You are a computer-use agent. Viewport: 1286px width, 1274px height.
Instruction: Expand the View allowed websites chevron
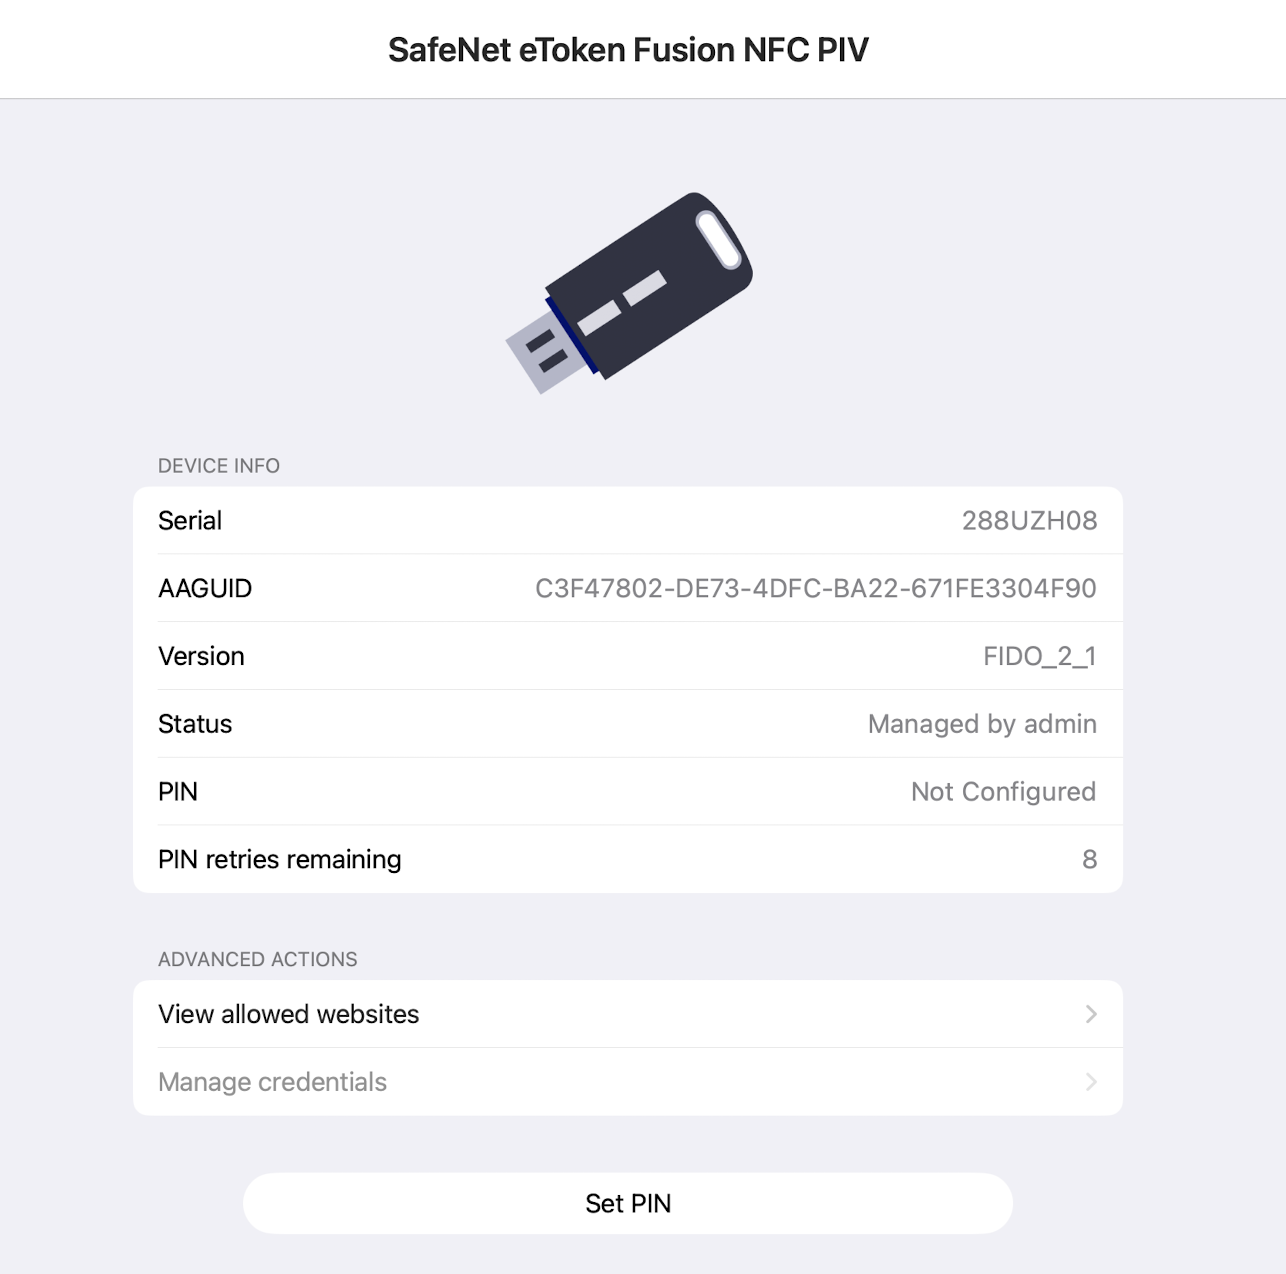pyautogui.click(x=1091, y=1014)
